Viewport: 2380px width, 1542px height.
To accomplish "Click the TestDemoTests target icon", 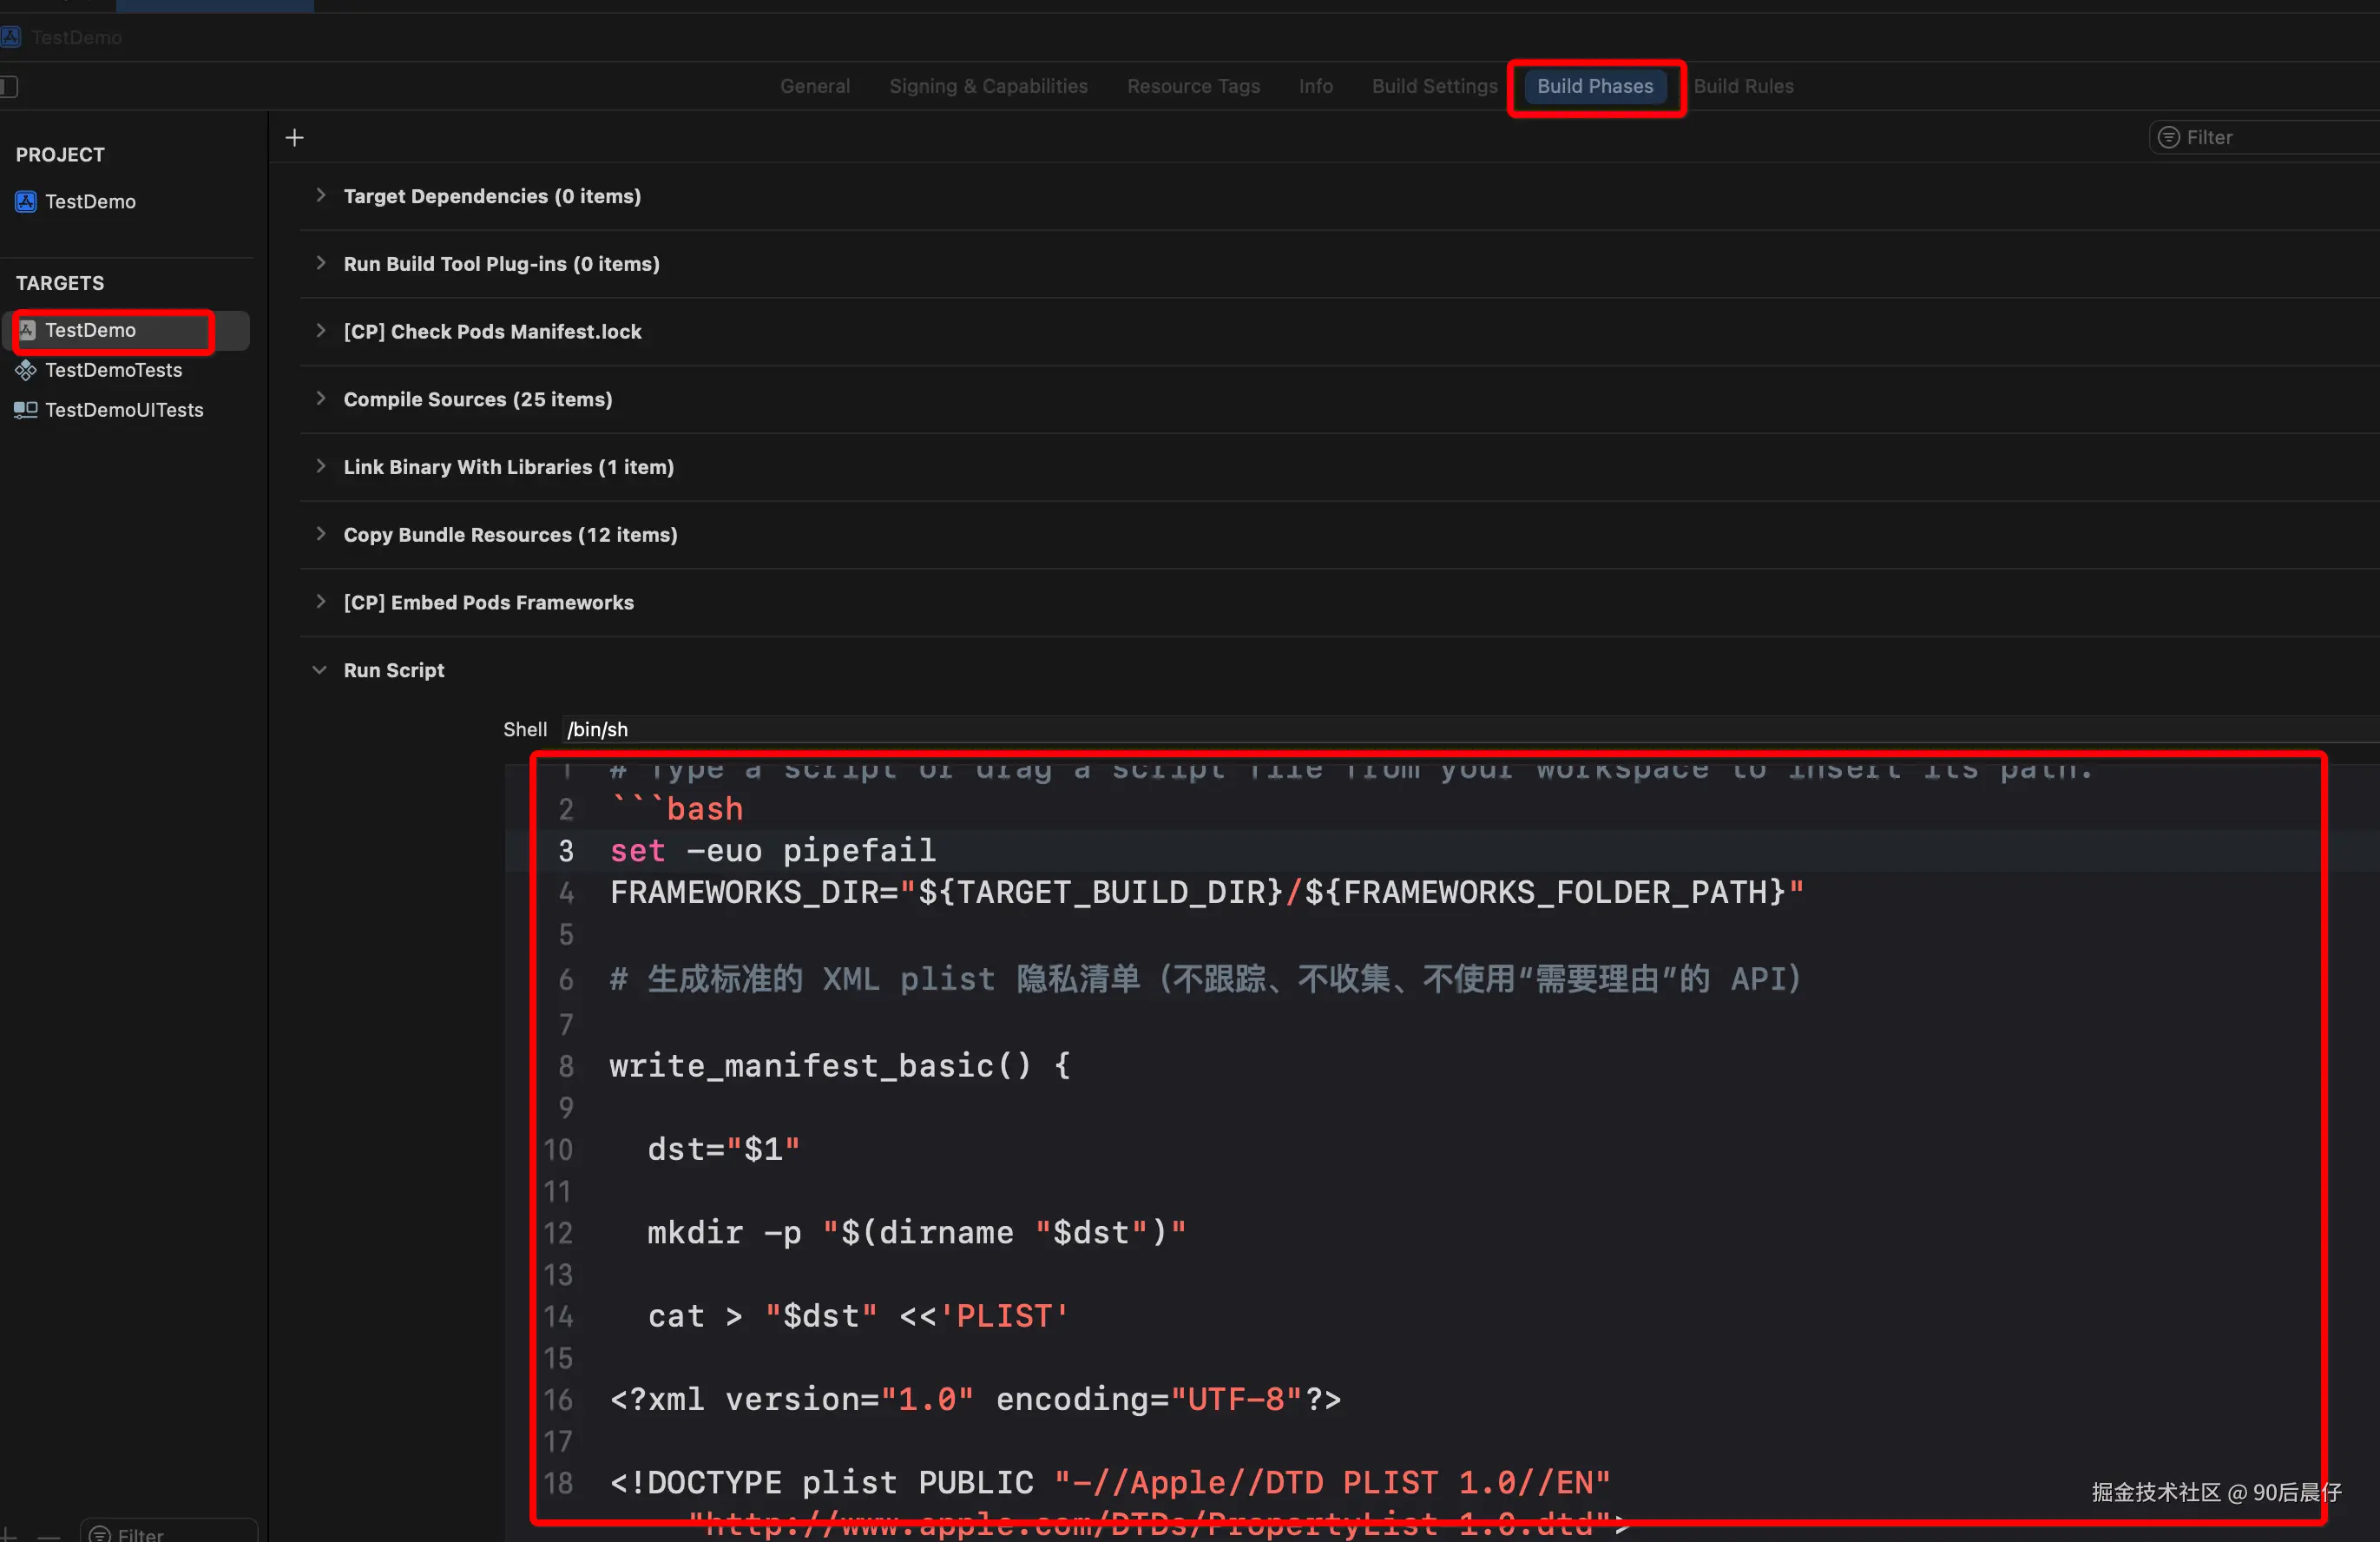I will click(x=26, y=370).
